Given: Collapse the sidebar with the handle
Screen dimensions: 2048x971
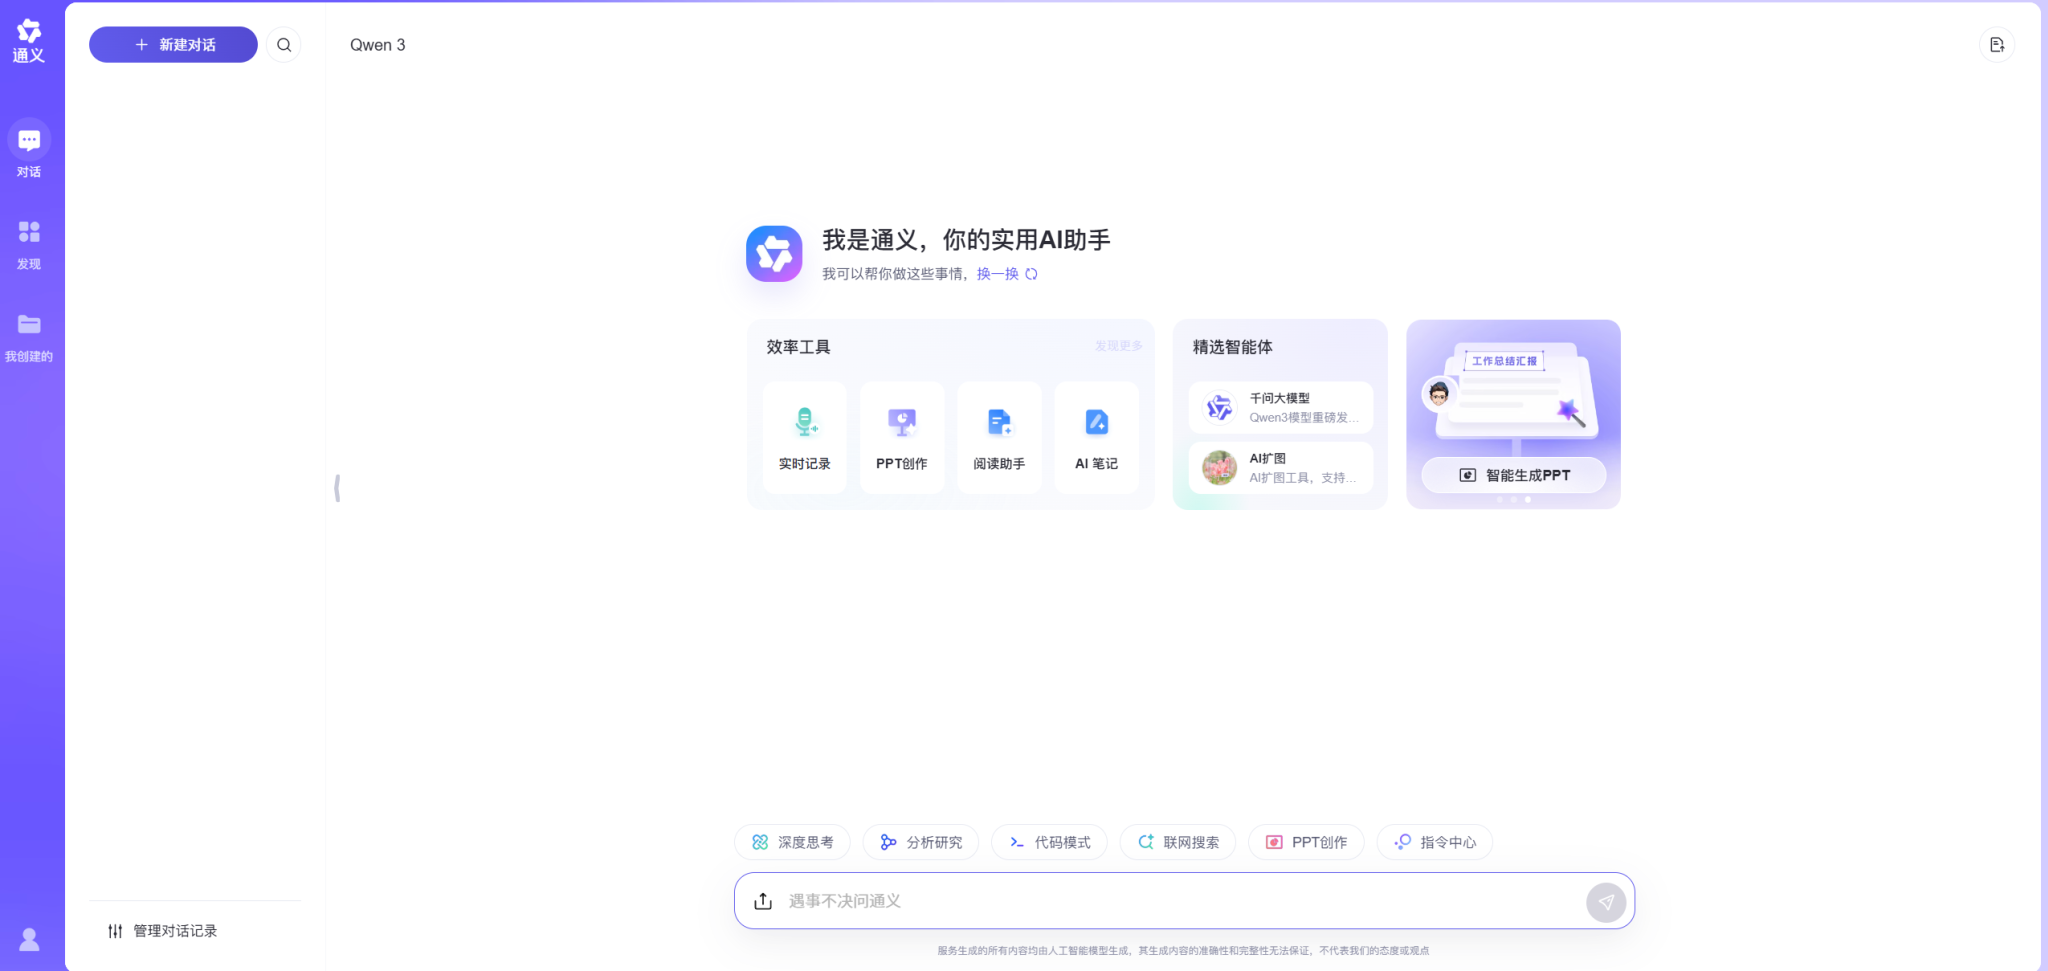Looking at the screenshot, I should [x=337, y=488].
